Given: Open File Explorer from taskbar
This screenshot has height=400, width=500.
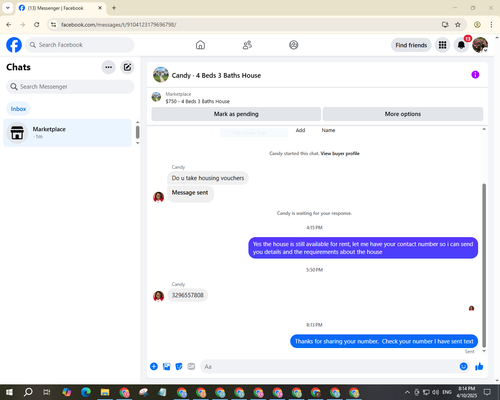Looking at the screenshot, I should pyautogui.click(x=105, y=392).
